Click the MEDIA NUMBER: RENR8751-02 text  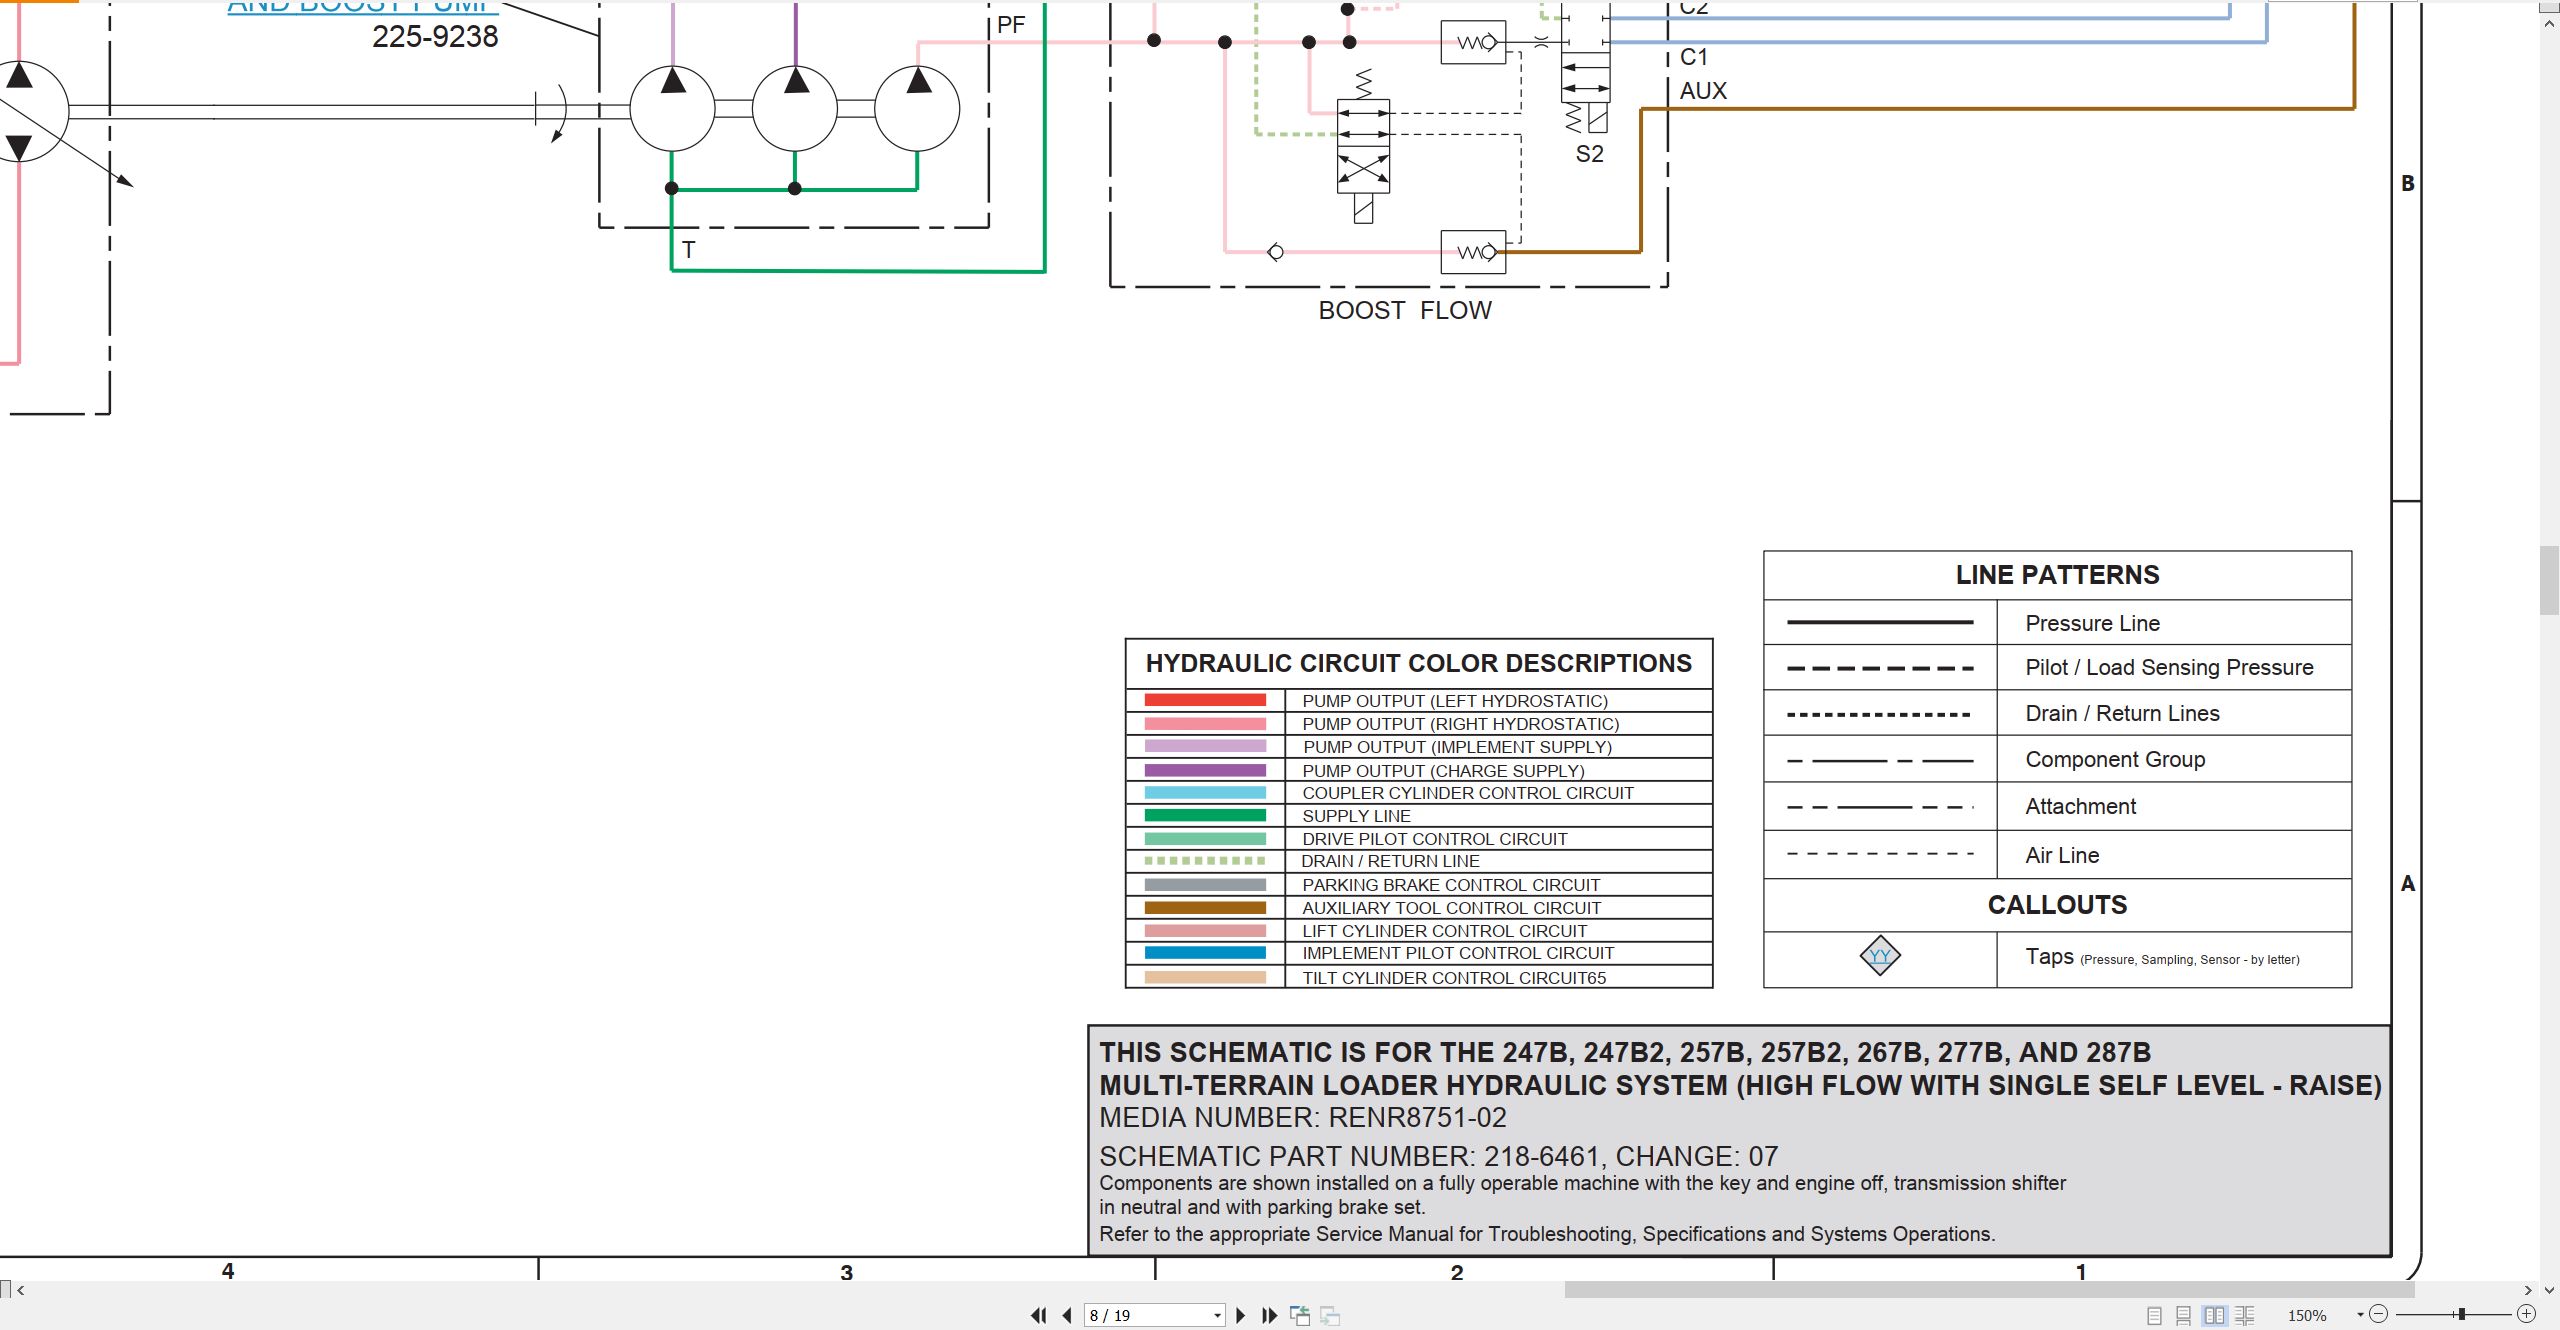pos(1303,1118)
